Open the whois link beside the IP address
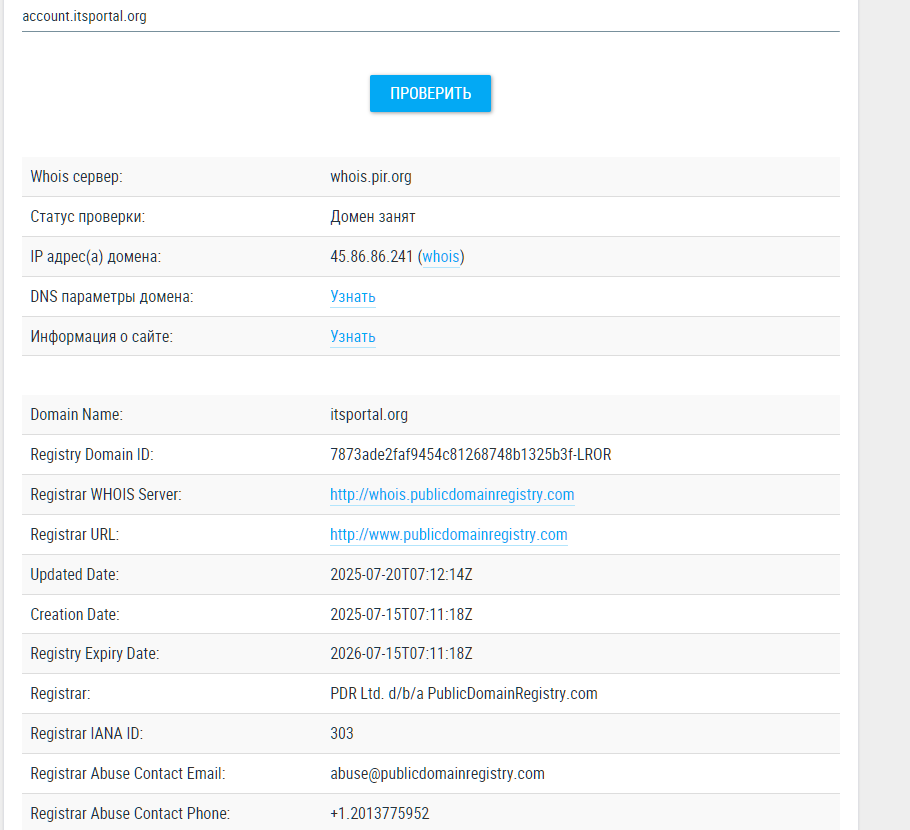 (441, 257)
